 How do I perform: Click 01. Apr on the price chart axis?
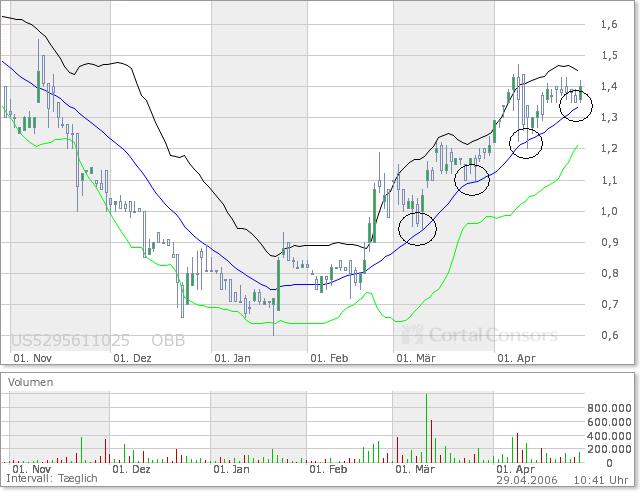(x=517, y=356)
